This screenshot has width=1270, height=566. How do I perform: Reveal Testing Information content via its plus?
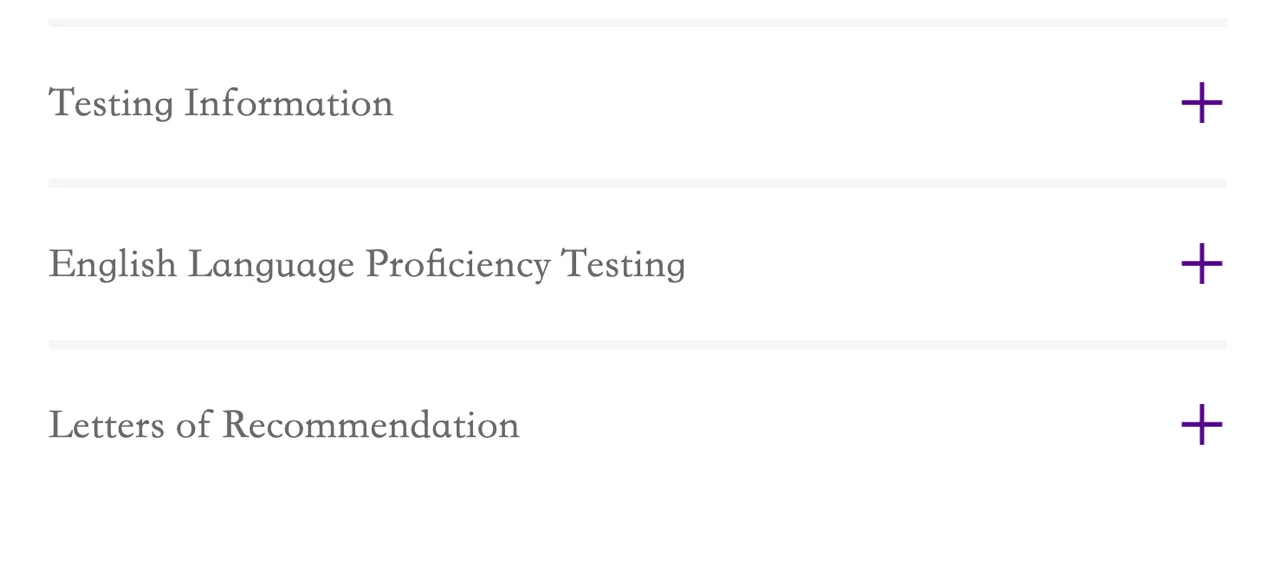(1201, 104)
